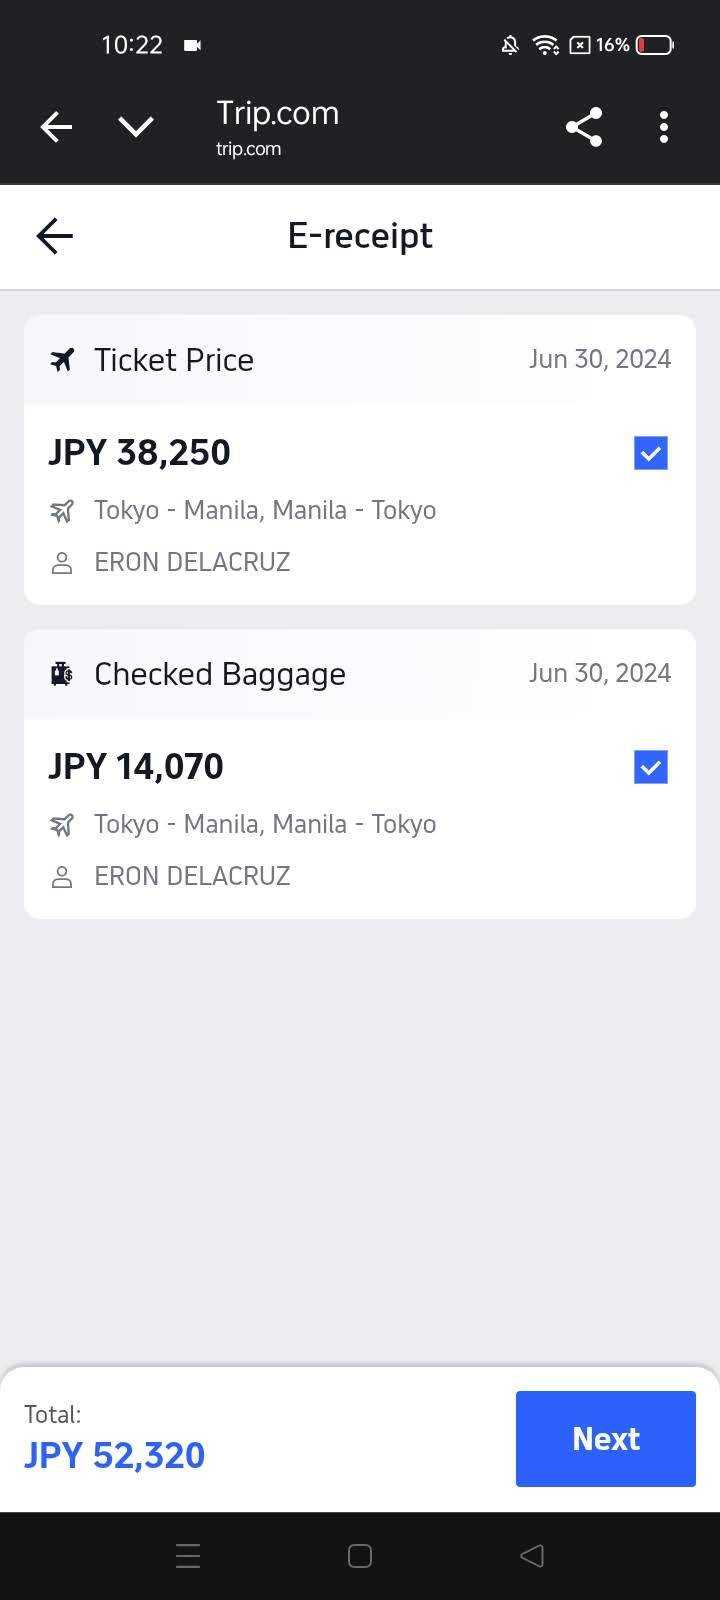Click the airplane icon beside Ticket Price
720x1600 pixels.
[x=62, y=360]
